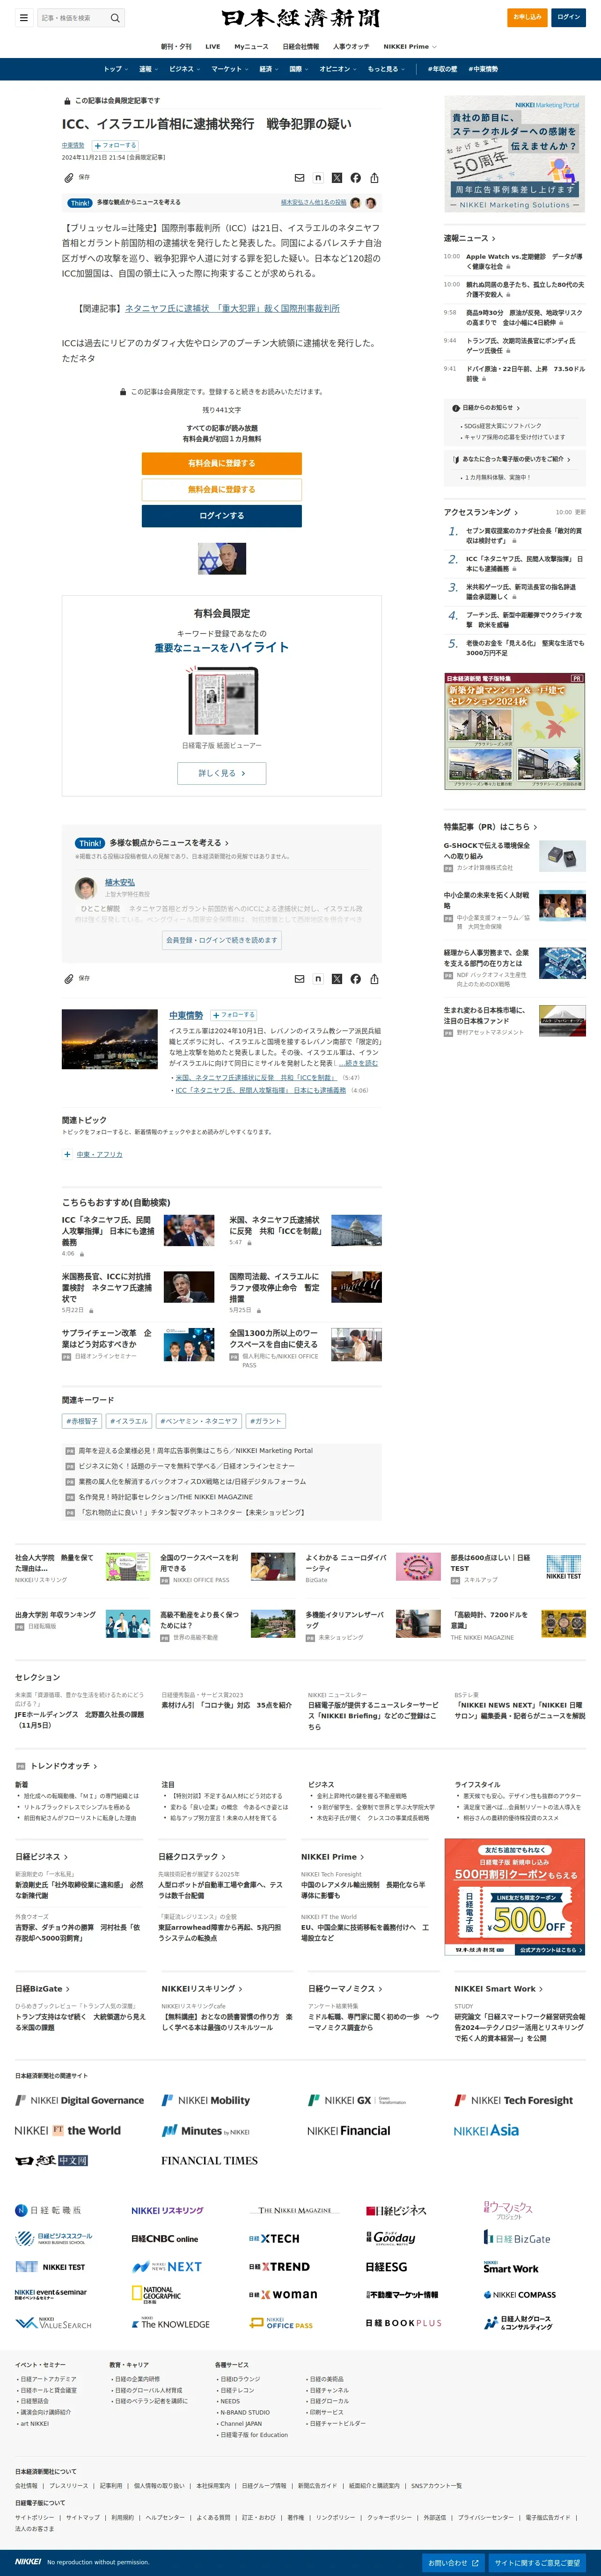Screen dimensions: 601x2576
Task: Follow 中東情勢 in topic summary card
Action: point(234,1014)
